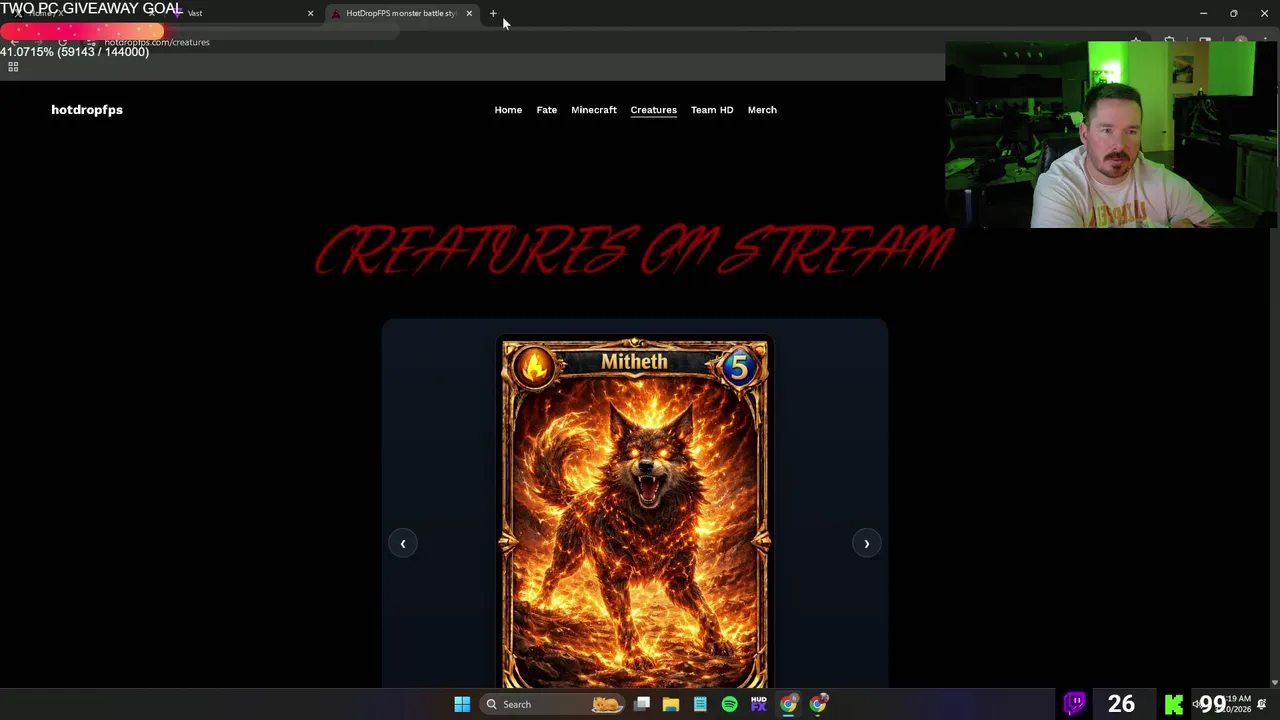1280x720 pixels.
Task: Open the HUD FX taskbar app
Action: (759, 704)
